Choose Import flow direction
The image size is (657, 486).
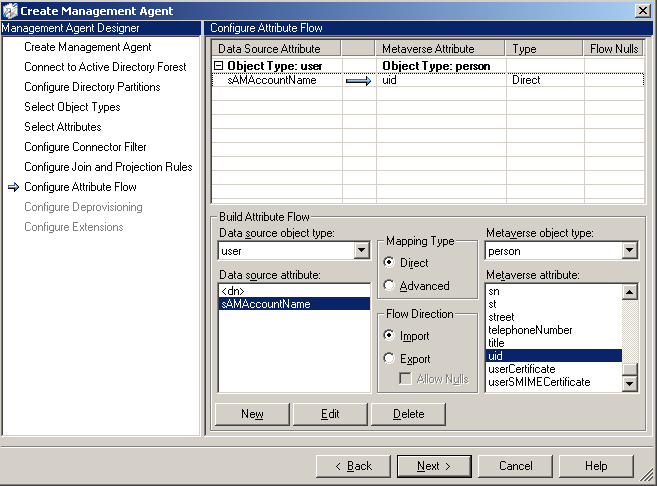coord(389,335)
